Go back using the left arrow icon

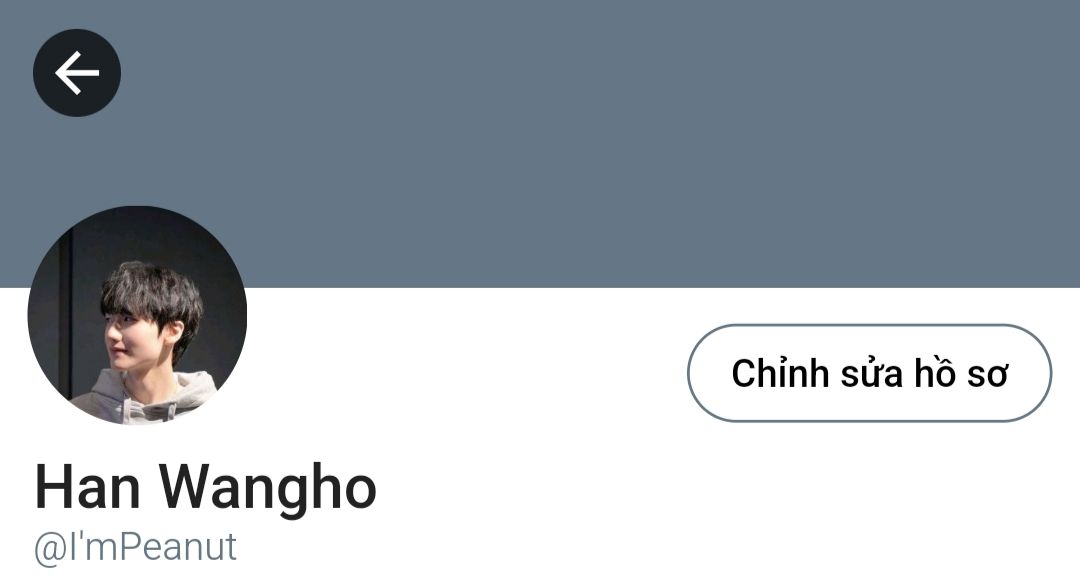(77, 72)
